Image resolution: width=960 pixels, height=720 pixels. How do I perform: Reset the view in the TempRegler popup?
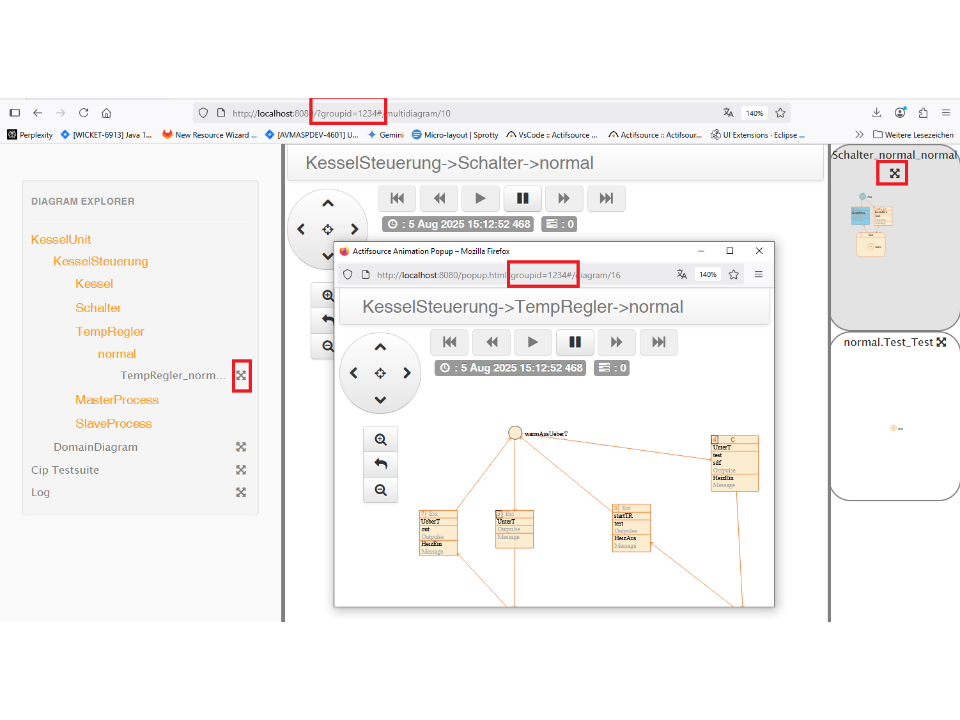(381, 464)
